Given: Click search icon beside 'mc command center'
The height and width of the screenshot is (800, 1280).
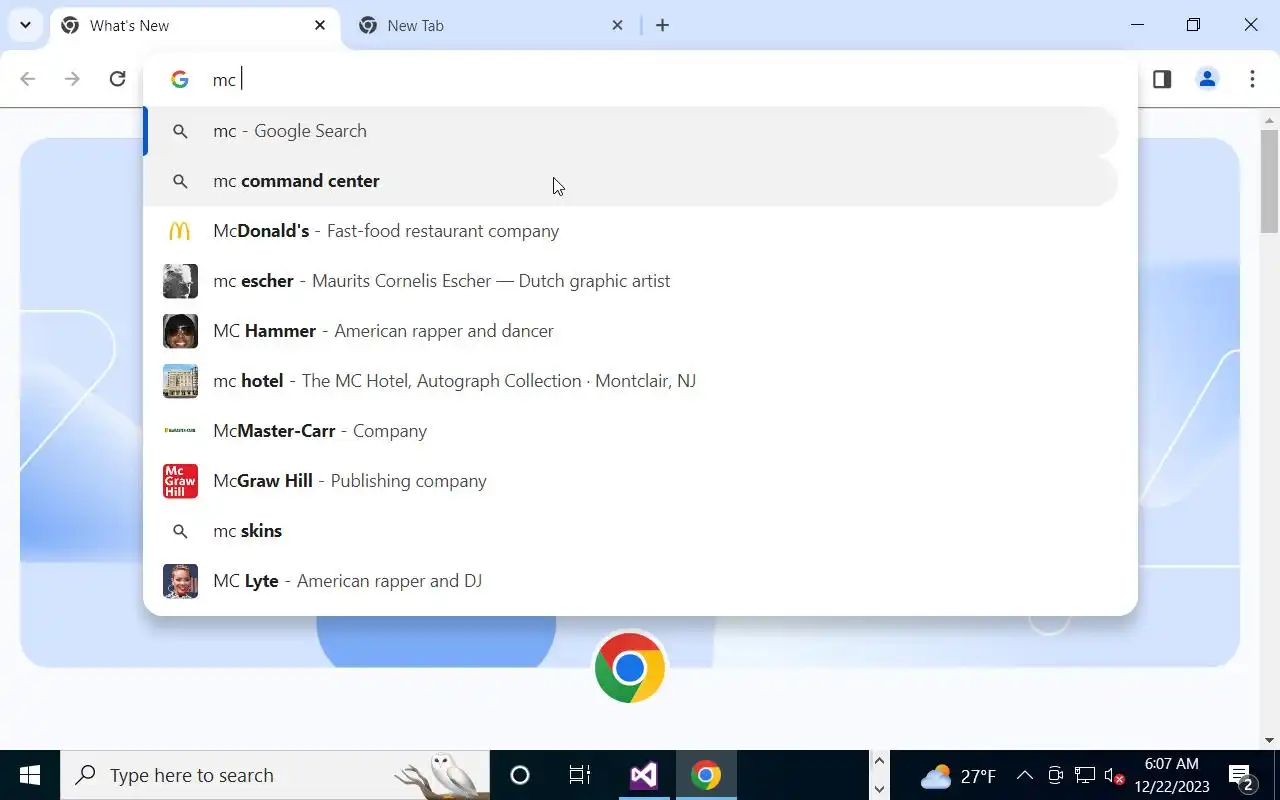Looking at the screenshot, I should point(180,181).
